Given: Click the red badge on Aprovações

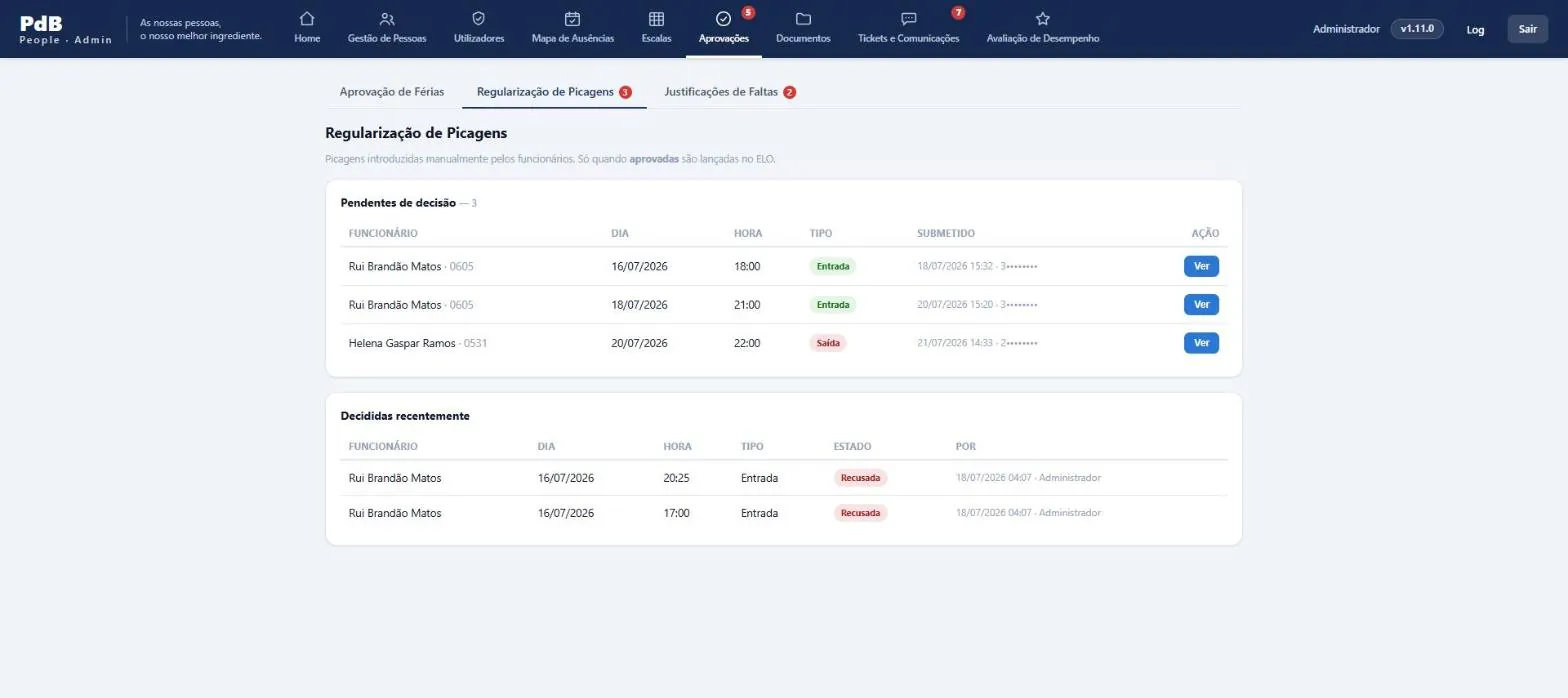Looking at the screenshot, I should (749, 13).
